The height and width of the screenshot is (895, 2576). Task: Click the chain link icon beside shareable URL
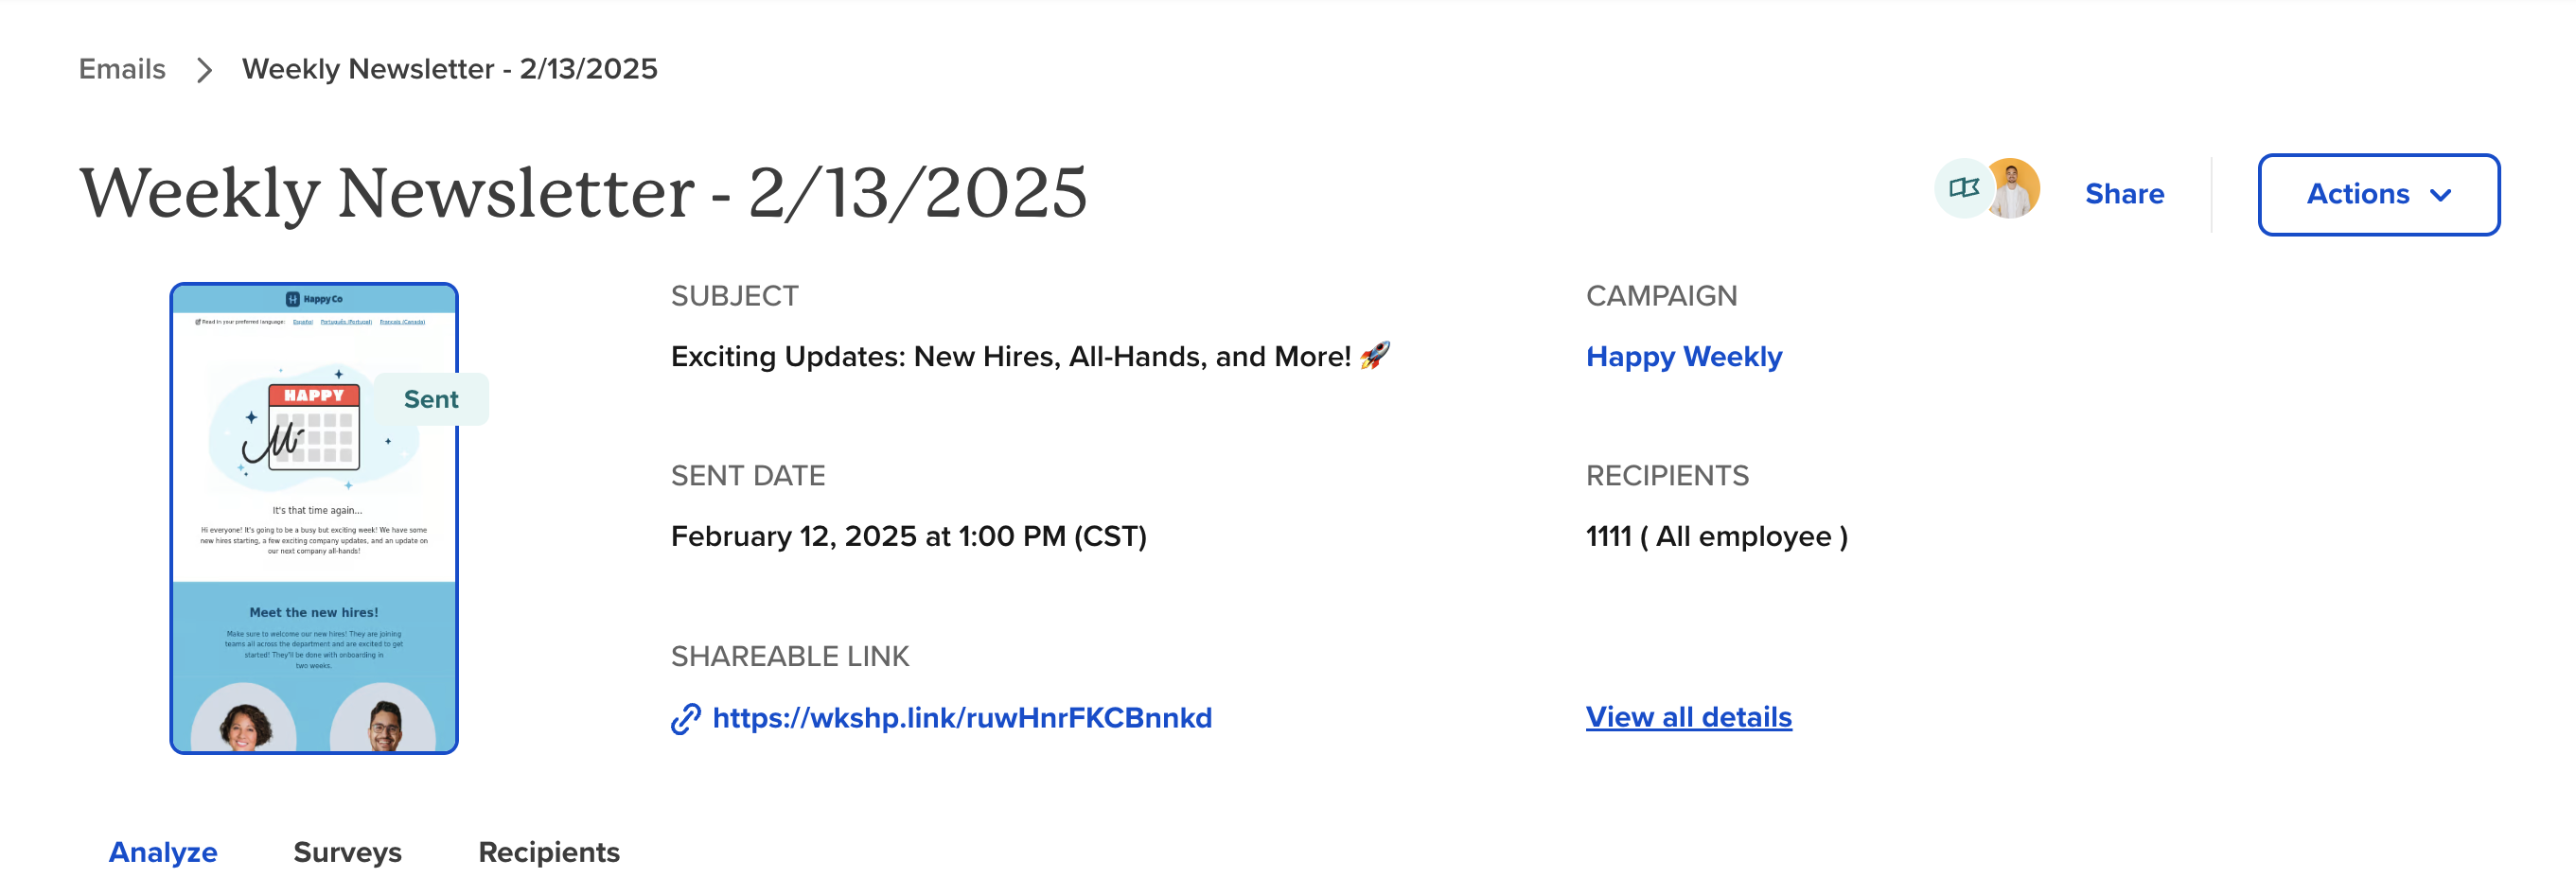click(x=685, y=718)
